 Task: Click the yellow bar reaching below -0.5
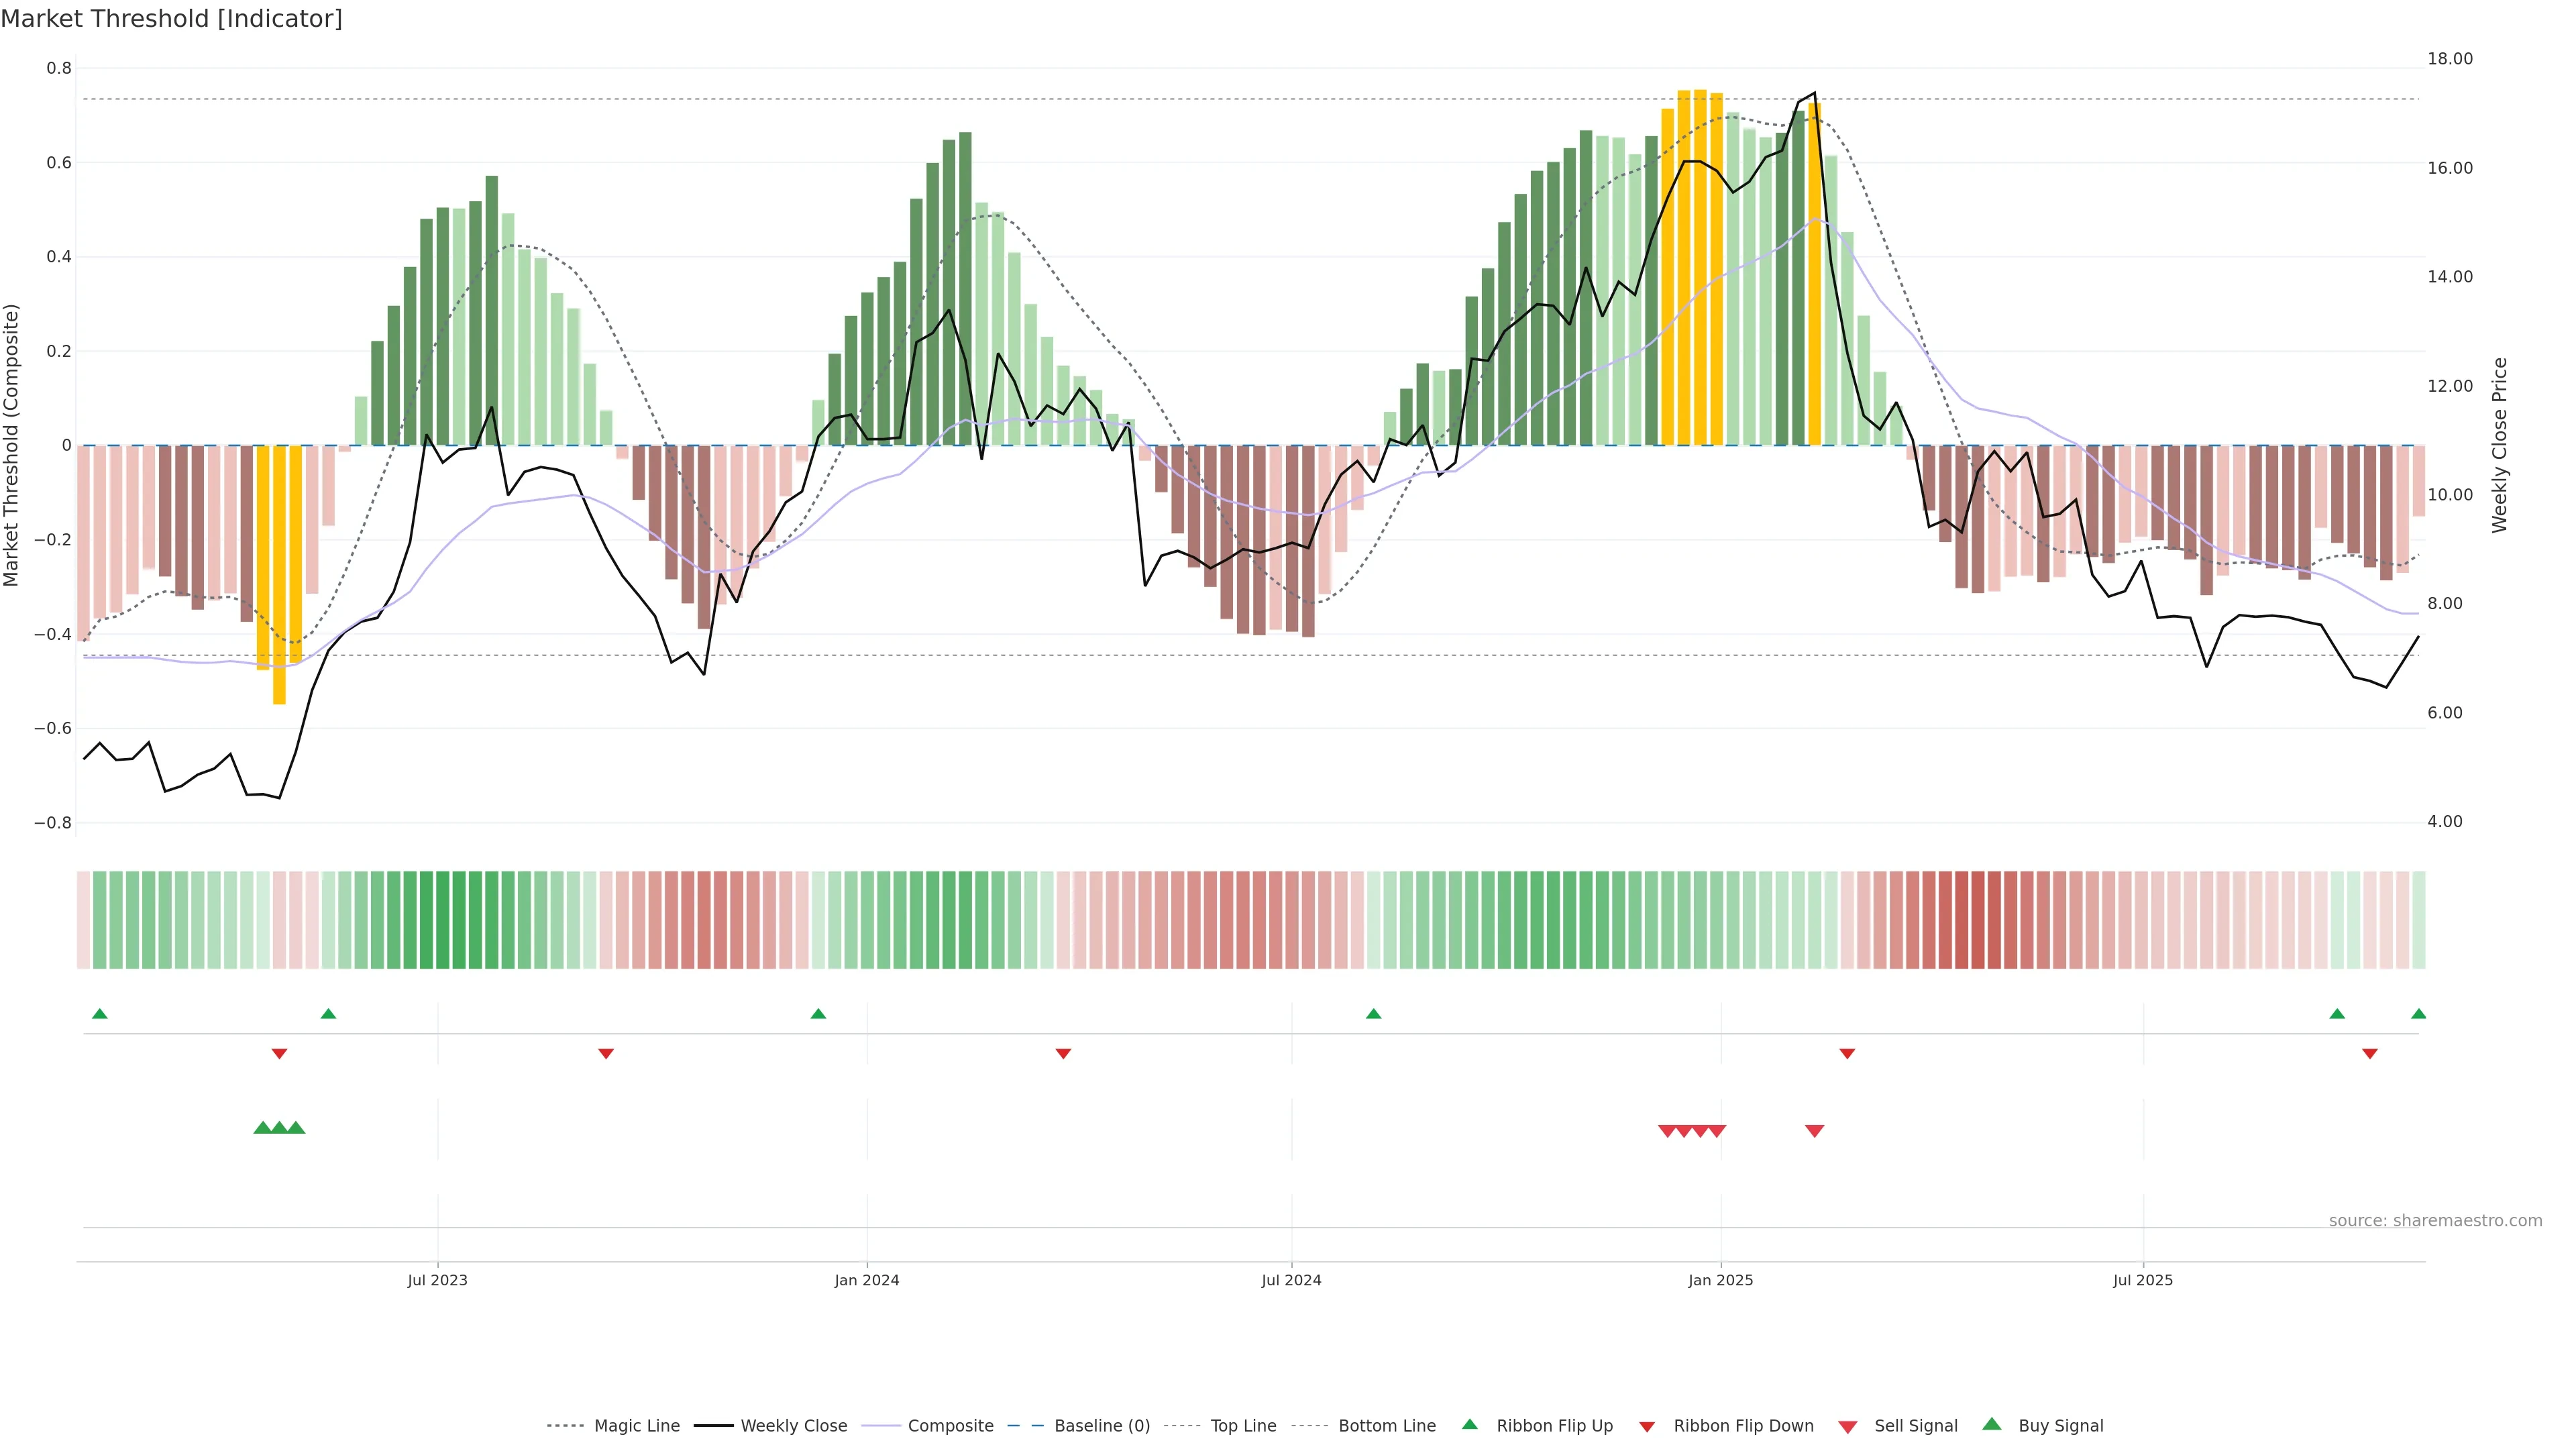[x=279, y=575]
